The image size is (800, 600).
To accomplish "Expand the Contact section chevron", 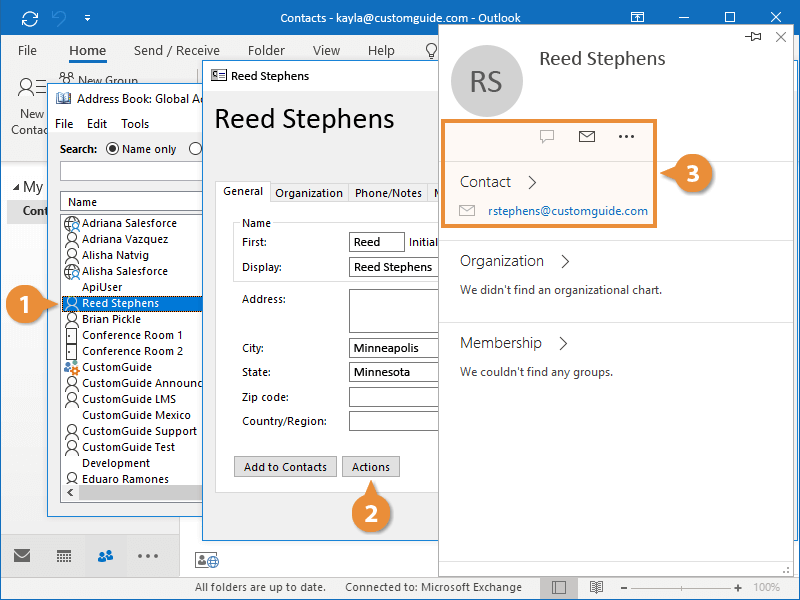I will [x=532, y=182].
